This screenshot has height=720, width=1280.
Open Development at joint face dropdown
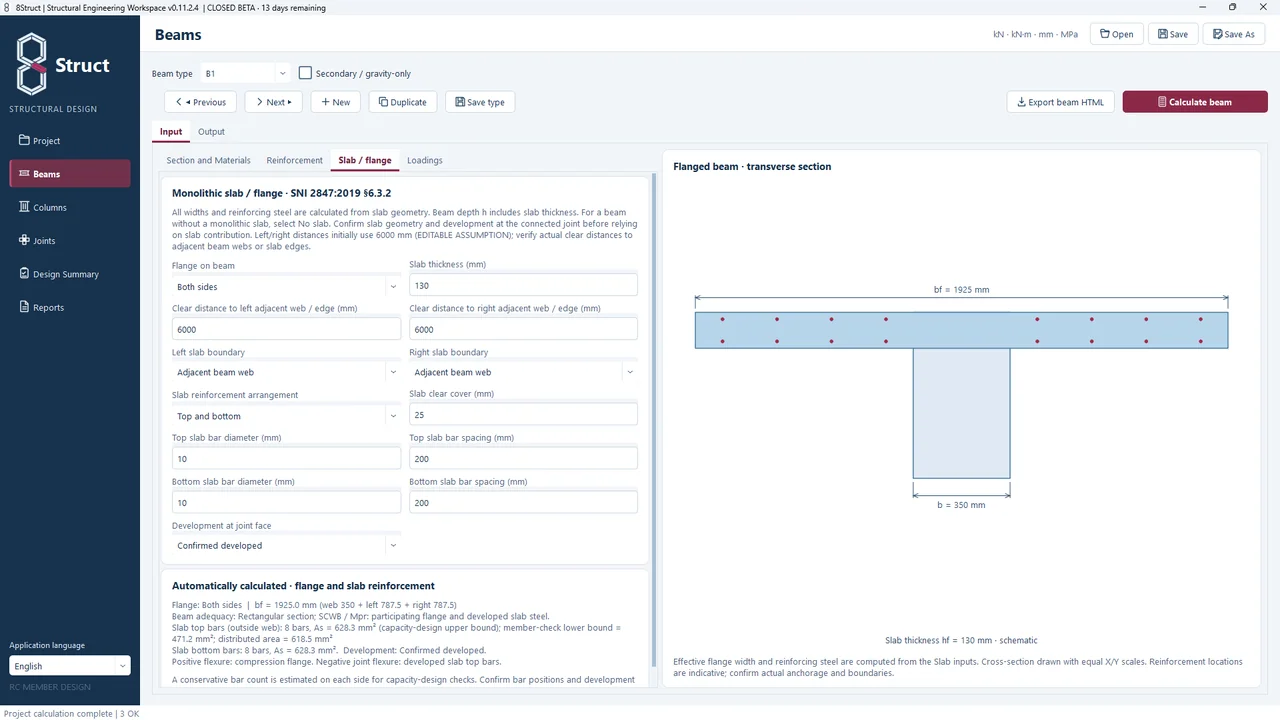point(286,546)
